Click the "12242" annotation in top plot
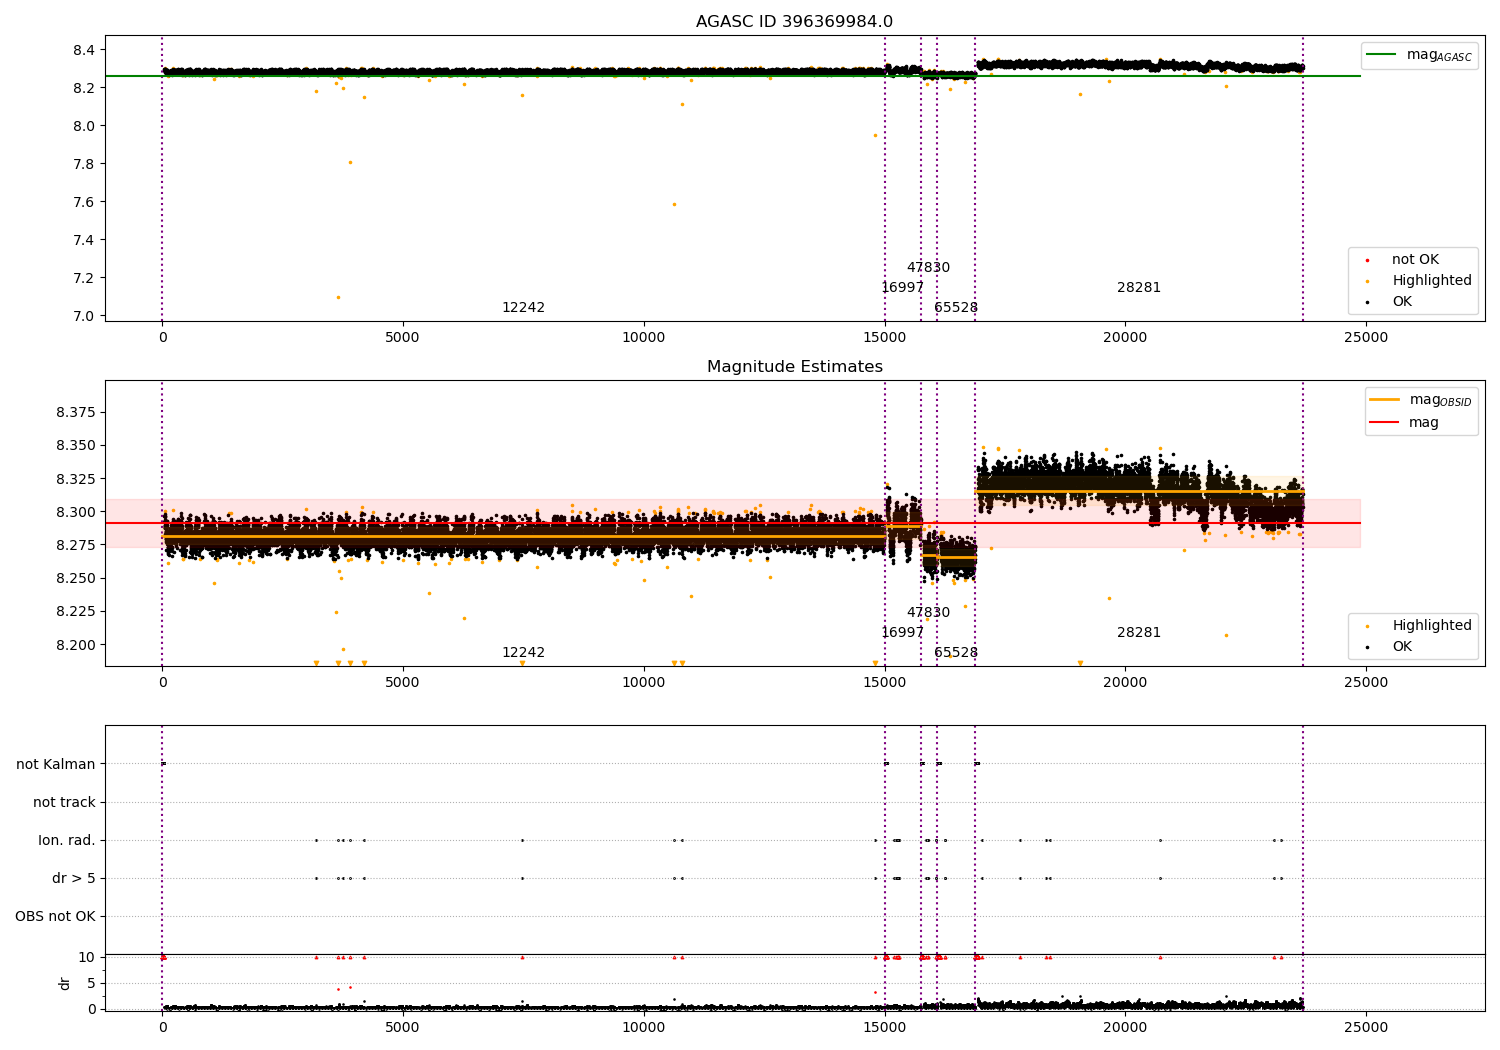1500x1050 pixels. (x=523, y=308)
